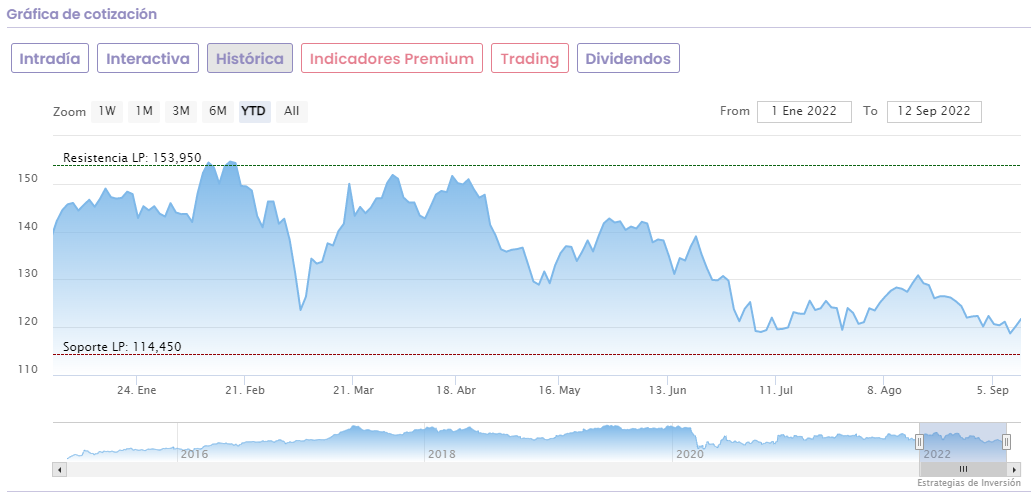Select the YTD zoom option
This screenshot has height=499, width=1035.
tap(254, 111)
